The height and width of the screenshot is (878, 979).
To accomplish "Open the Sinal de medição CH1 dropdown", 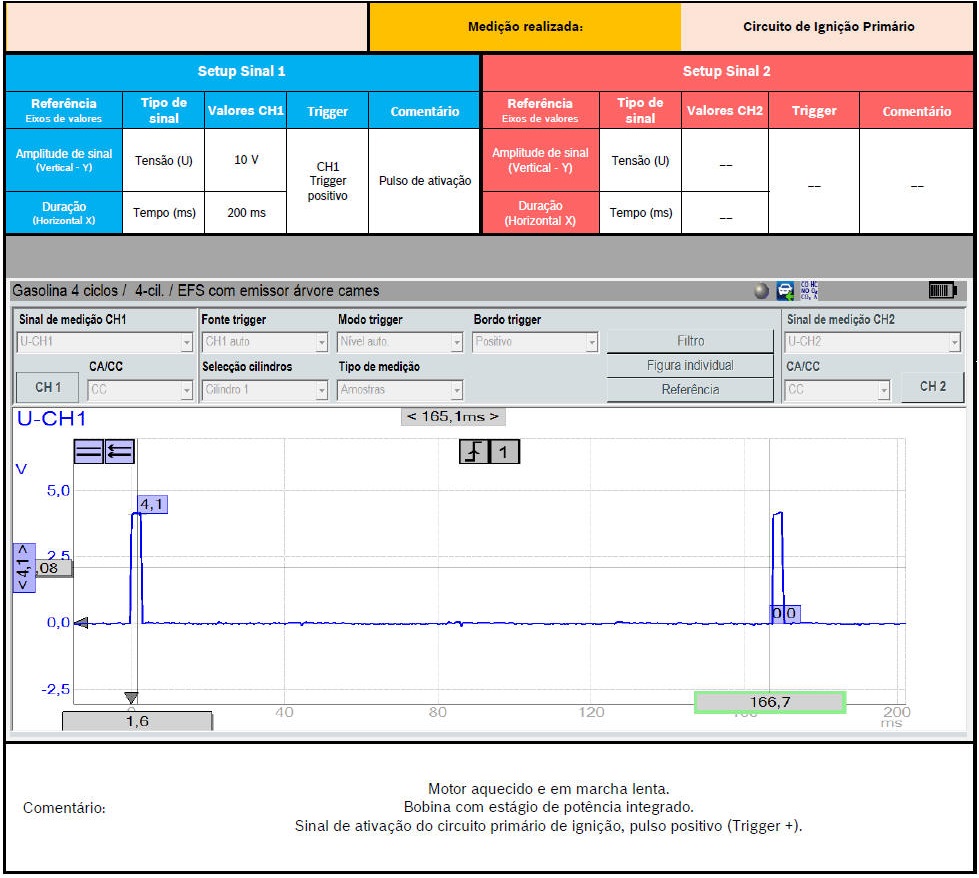I will 104,342.
